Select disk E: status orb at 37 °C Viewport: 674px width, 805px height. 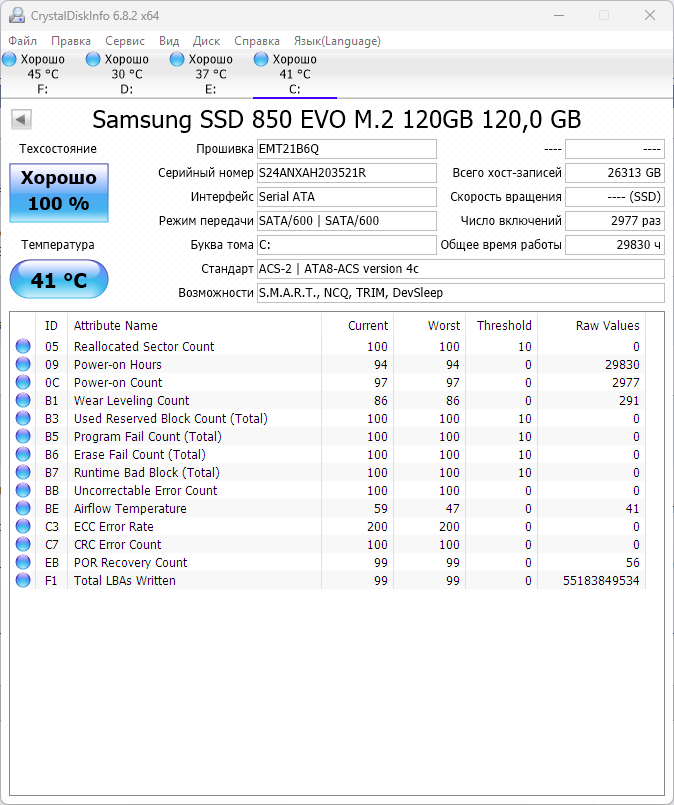coord(177,59)
